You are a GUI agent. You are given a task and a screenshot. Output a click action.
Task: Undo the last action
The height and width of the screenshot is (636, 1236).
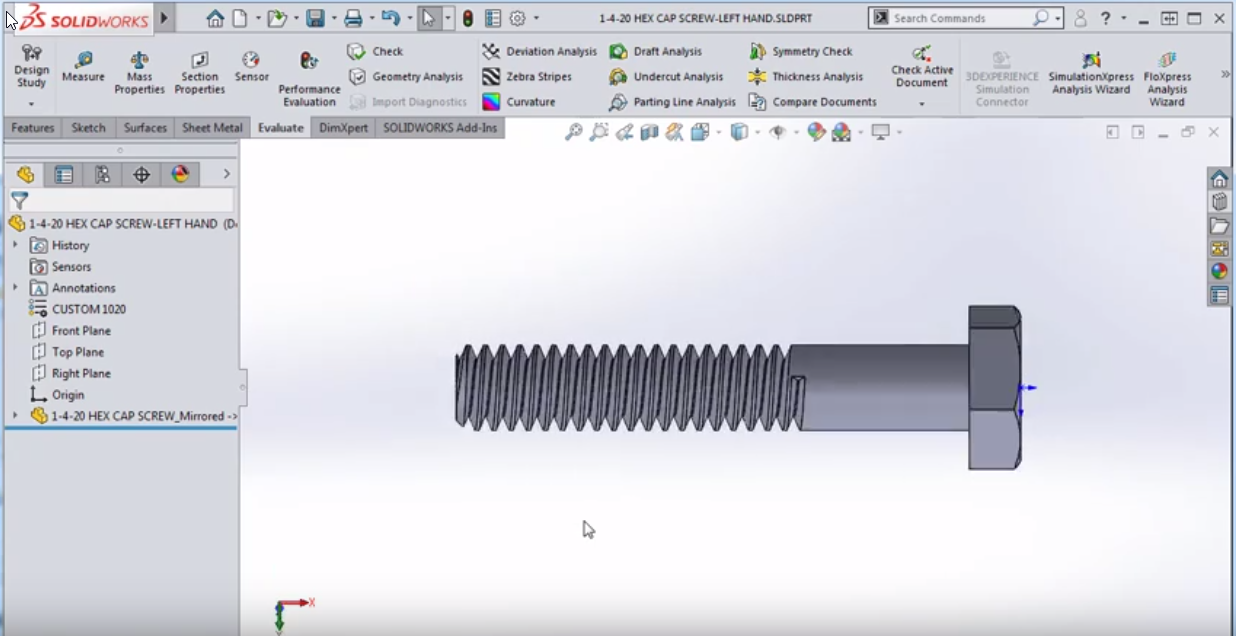click(391, 18)
